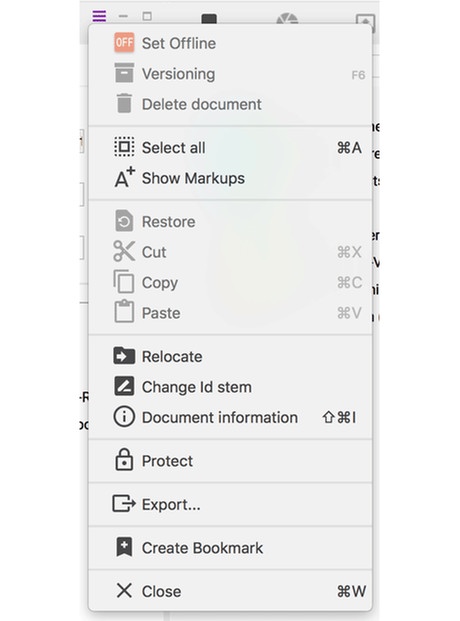460x621 pixels.
Task: Click the Relocate folder-arrow icon
Action: 124,356
